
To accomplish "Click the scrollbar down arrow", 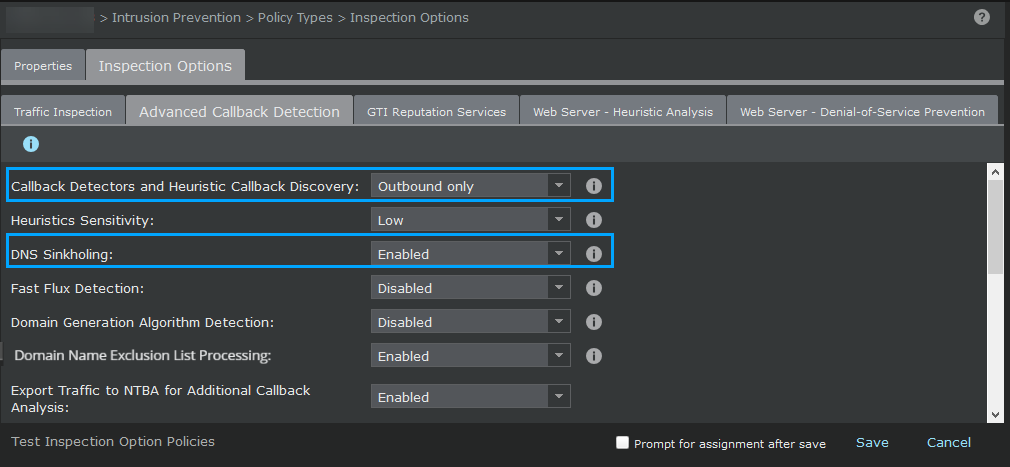I will click(995, 415).
